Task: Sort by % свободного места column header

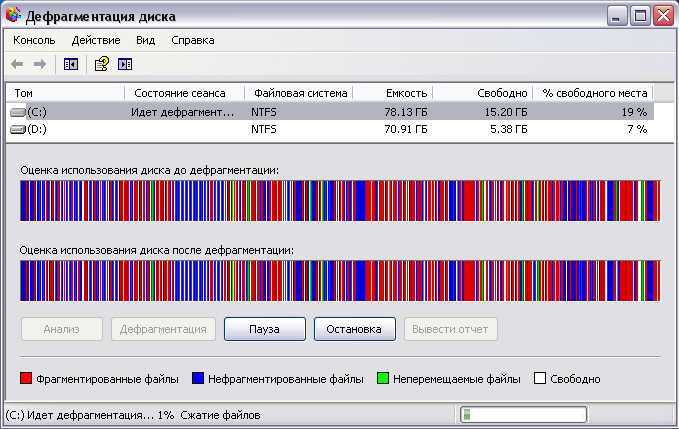Action: (593, 93)
